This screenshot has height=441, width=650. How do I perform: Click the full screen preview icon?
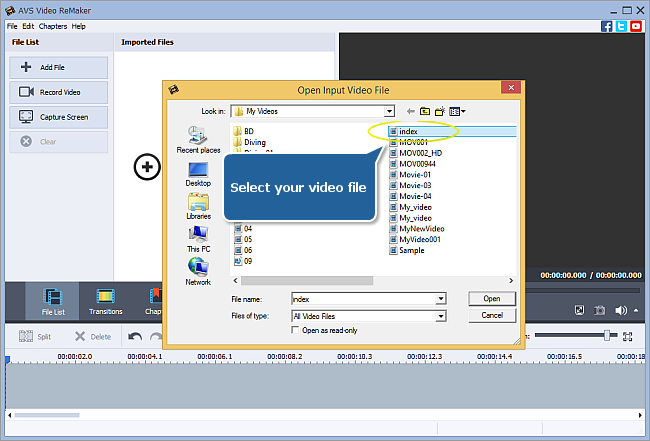click(579, 310)
